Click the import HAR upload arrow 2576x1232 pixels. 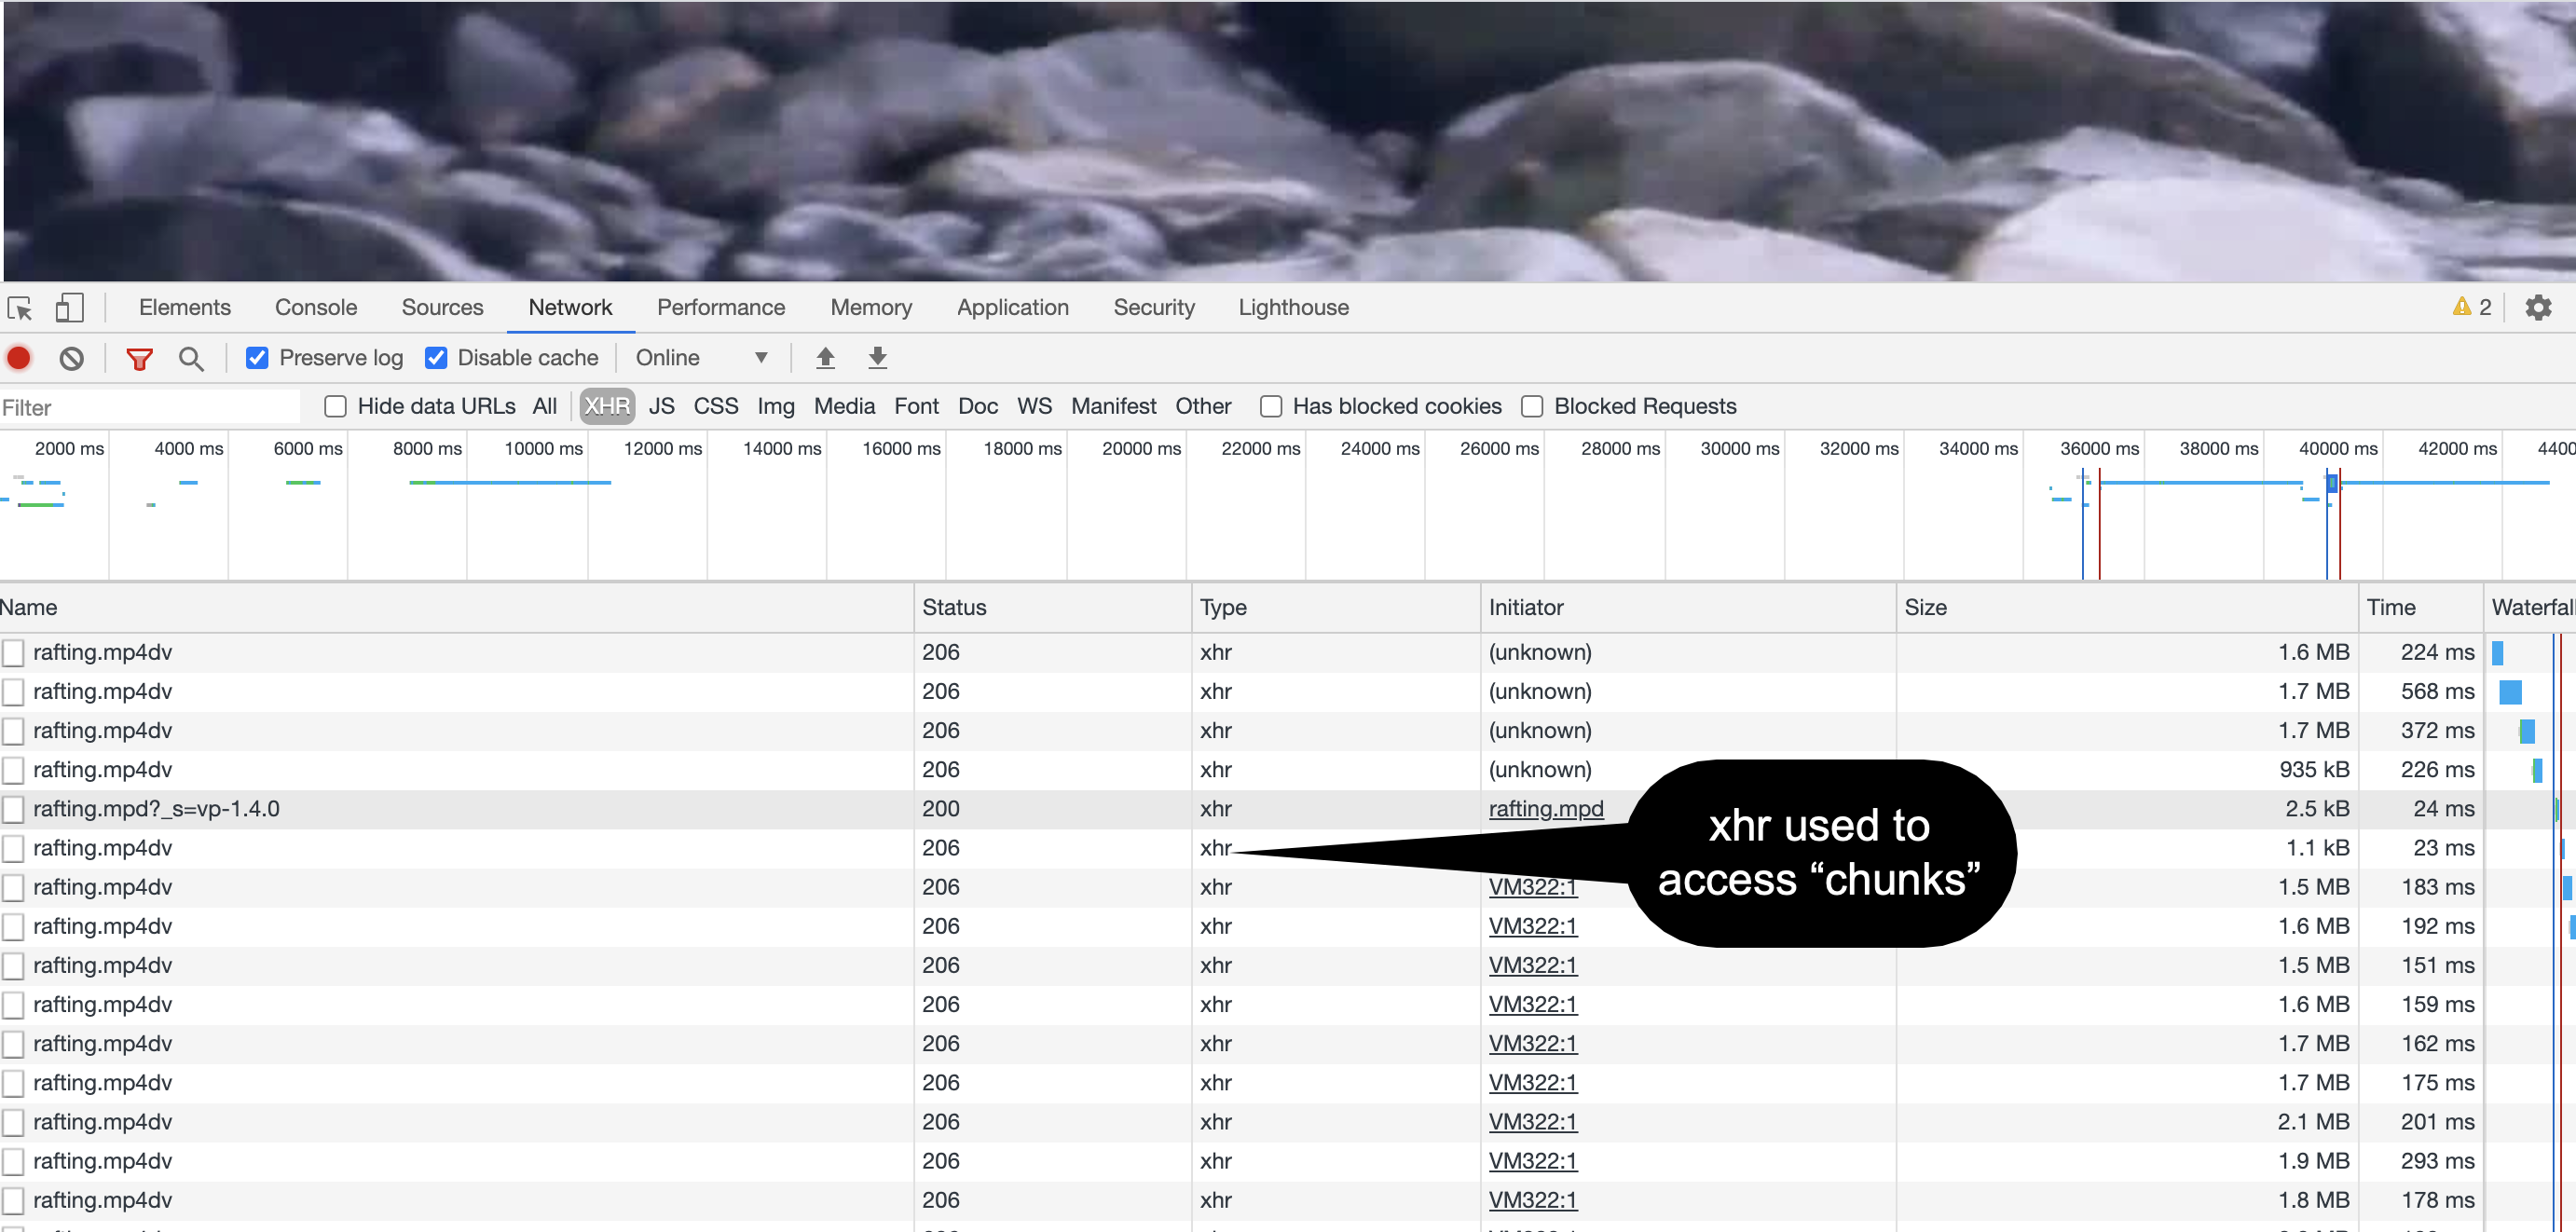(825, 358)
